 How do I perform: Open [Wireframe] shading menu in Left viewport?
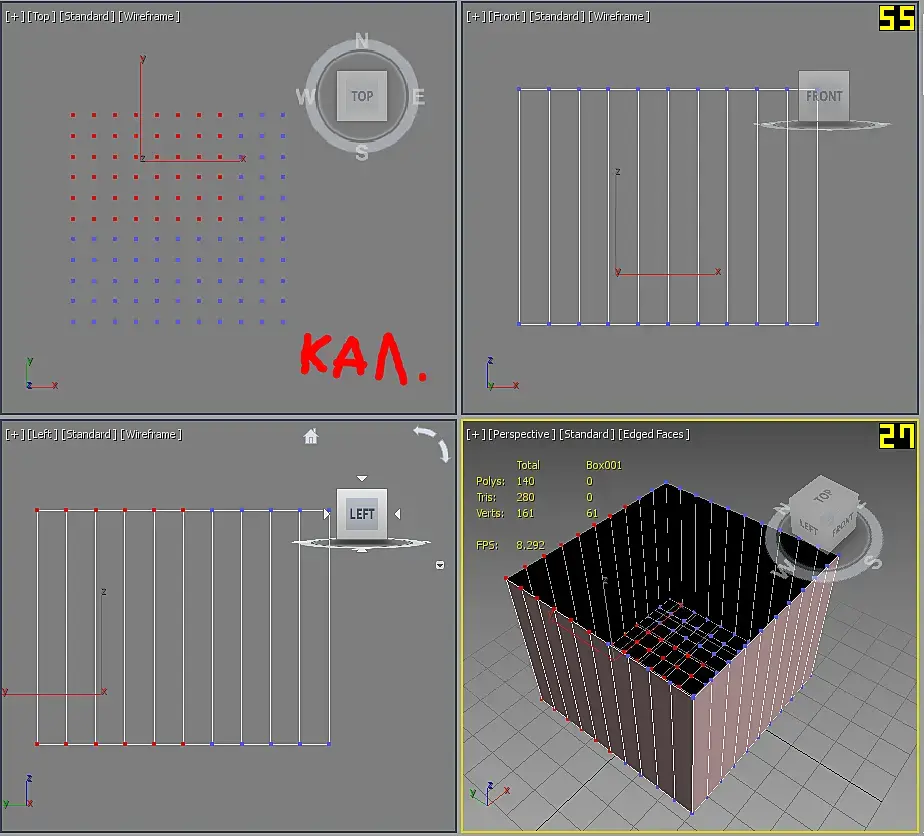coord(151,434)
